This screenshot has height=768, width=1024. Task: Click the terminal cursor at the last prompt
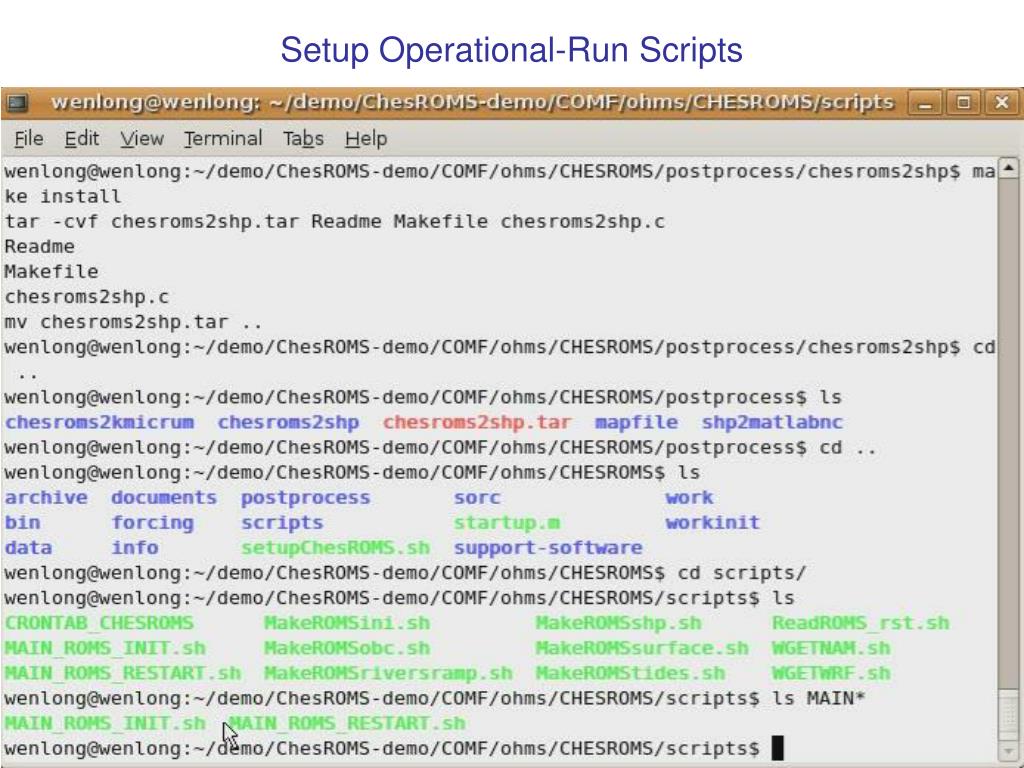coord(777,748)
